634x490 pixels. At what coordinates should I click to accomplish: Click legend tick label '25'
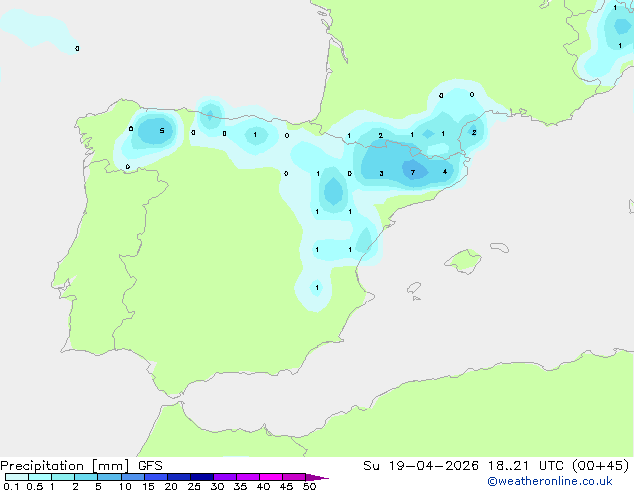pos(194,486)
